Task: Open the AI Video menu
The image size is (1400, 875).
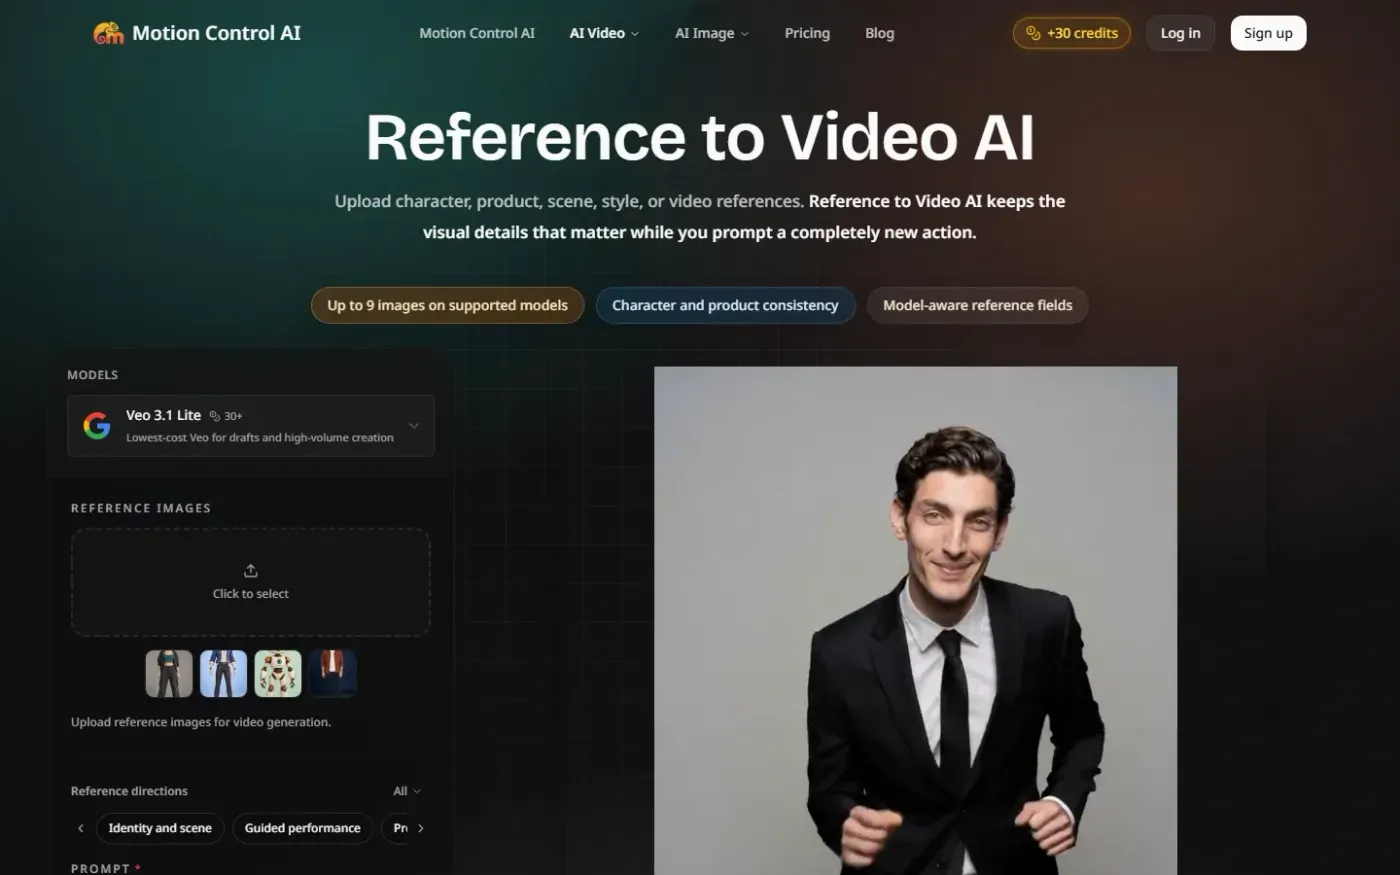Action: pyautogui.click(x=604, y=33)
